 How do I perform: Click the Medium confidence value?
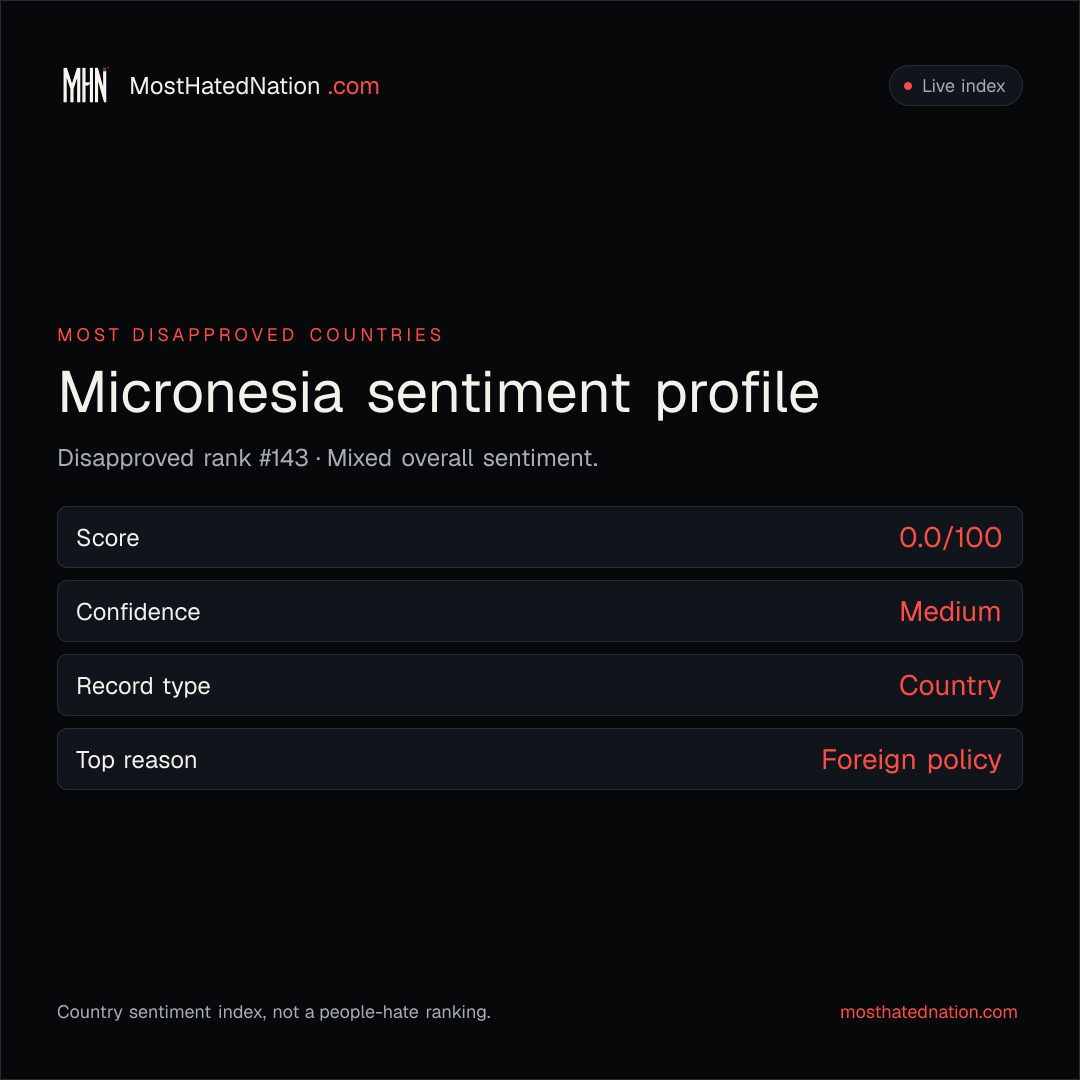[x=950, y=612]
